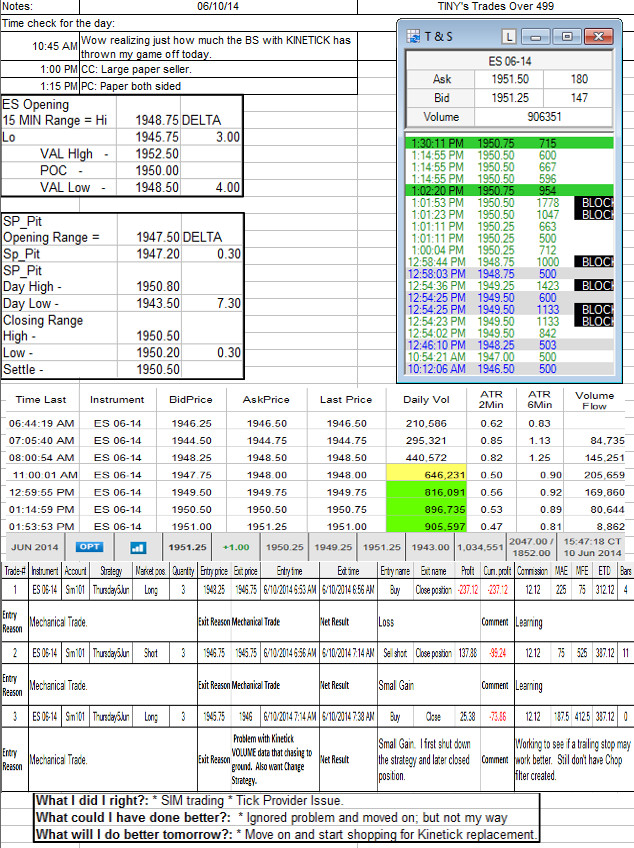
Task: Click the T & S window title icon
Action: tap(413, 37)
